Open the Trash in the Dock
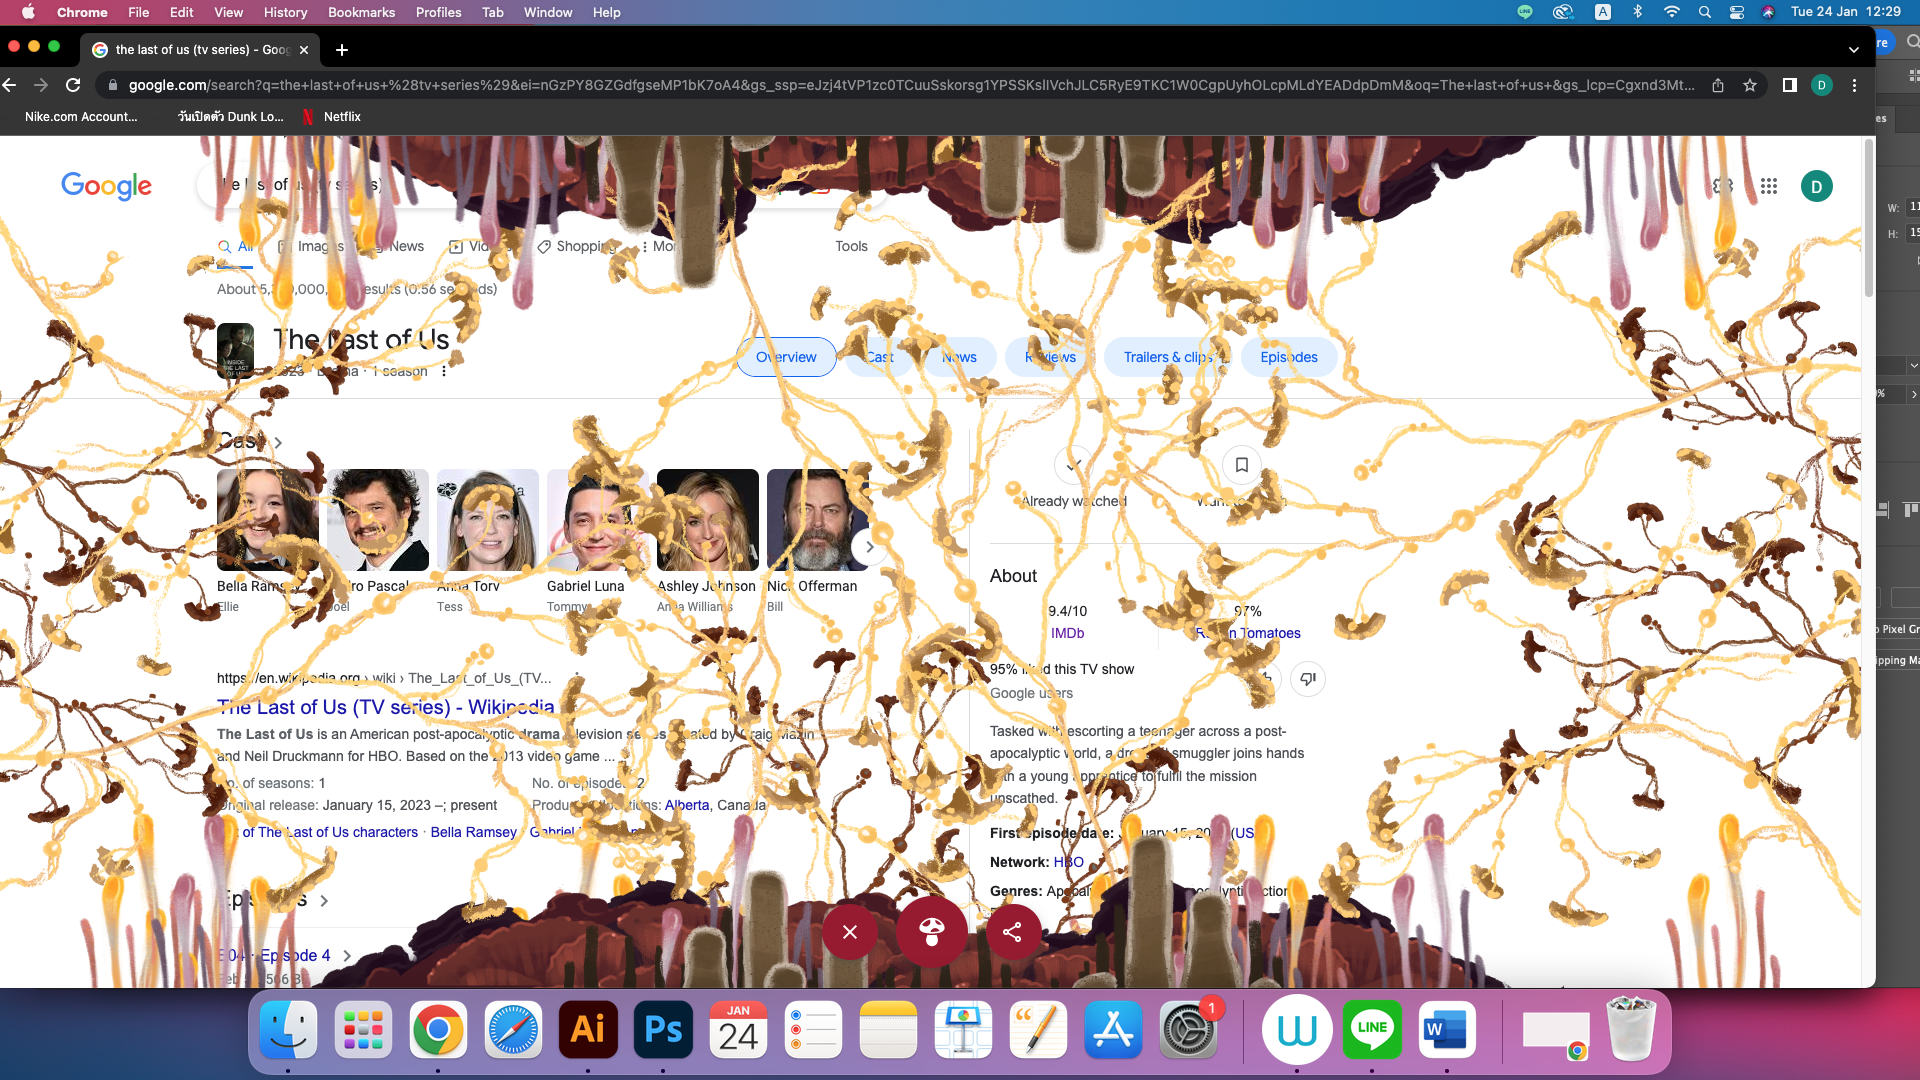The image size is (1920, 1080). pyautogui.click(x=1631, y=1030)
